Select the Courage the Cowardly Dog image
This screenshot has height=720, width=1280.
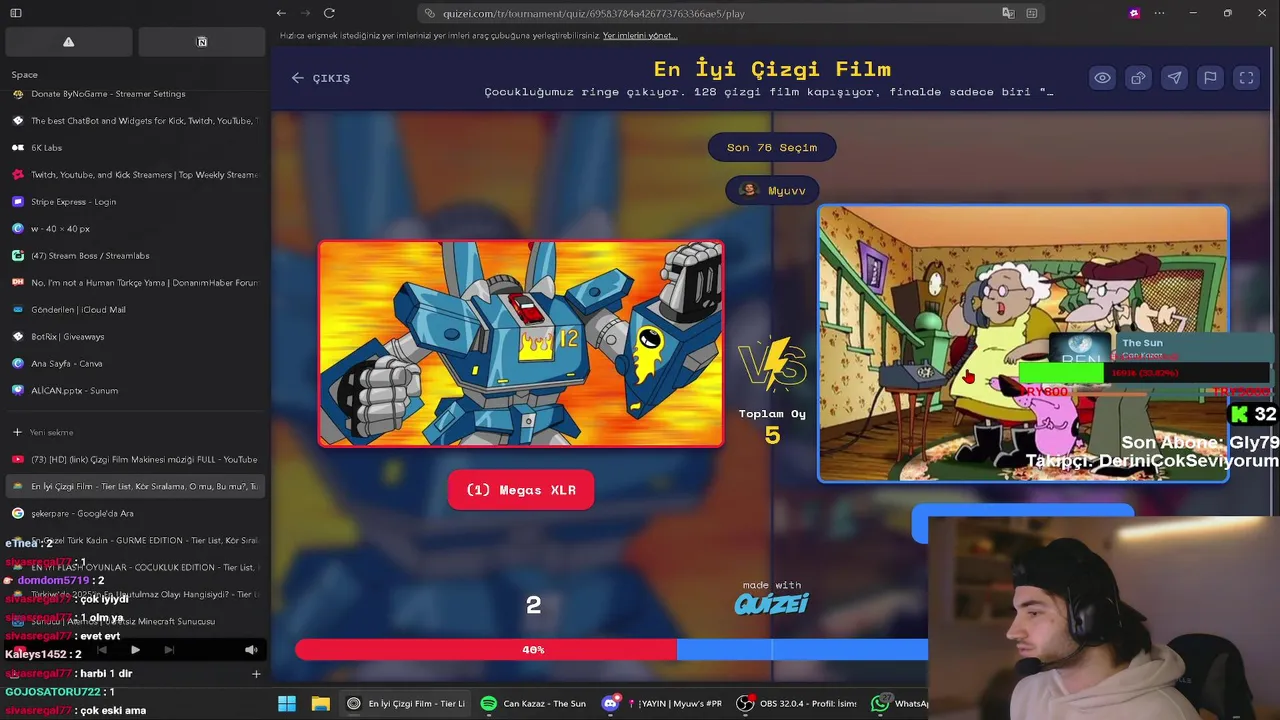pos(1023,343)
